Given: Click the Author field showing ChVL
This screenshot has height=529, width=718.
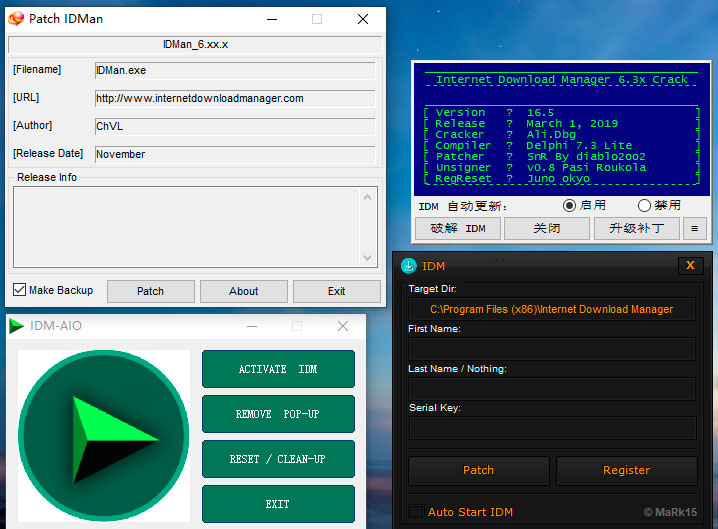Looking at the screenshot, I should click(235, 126).
